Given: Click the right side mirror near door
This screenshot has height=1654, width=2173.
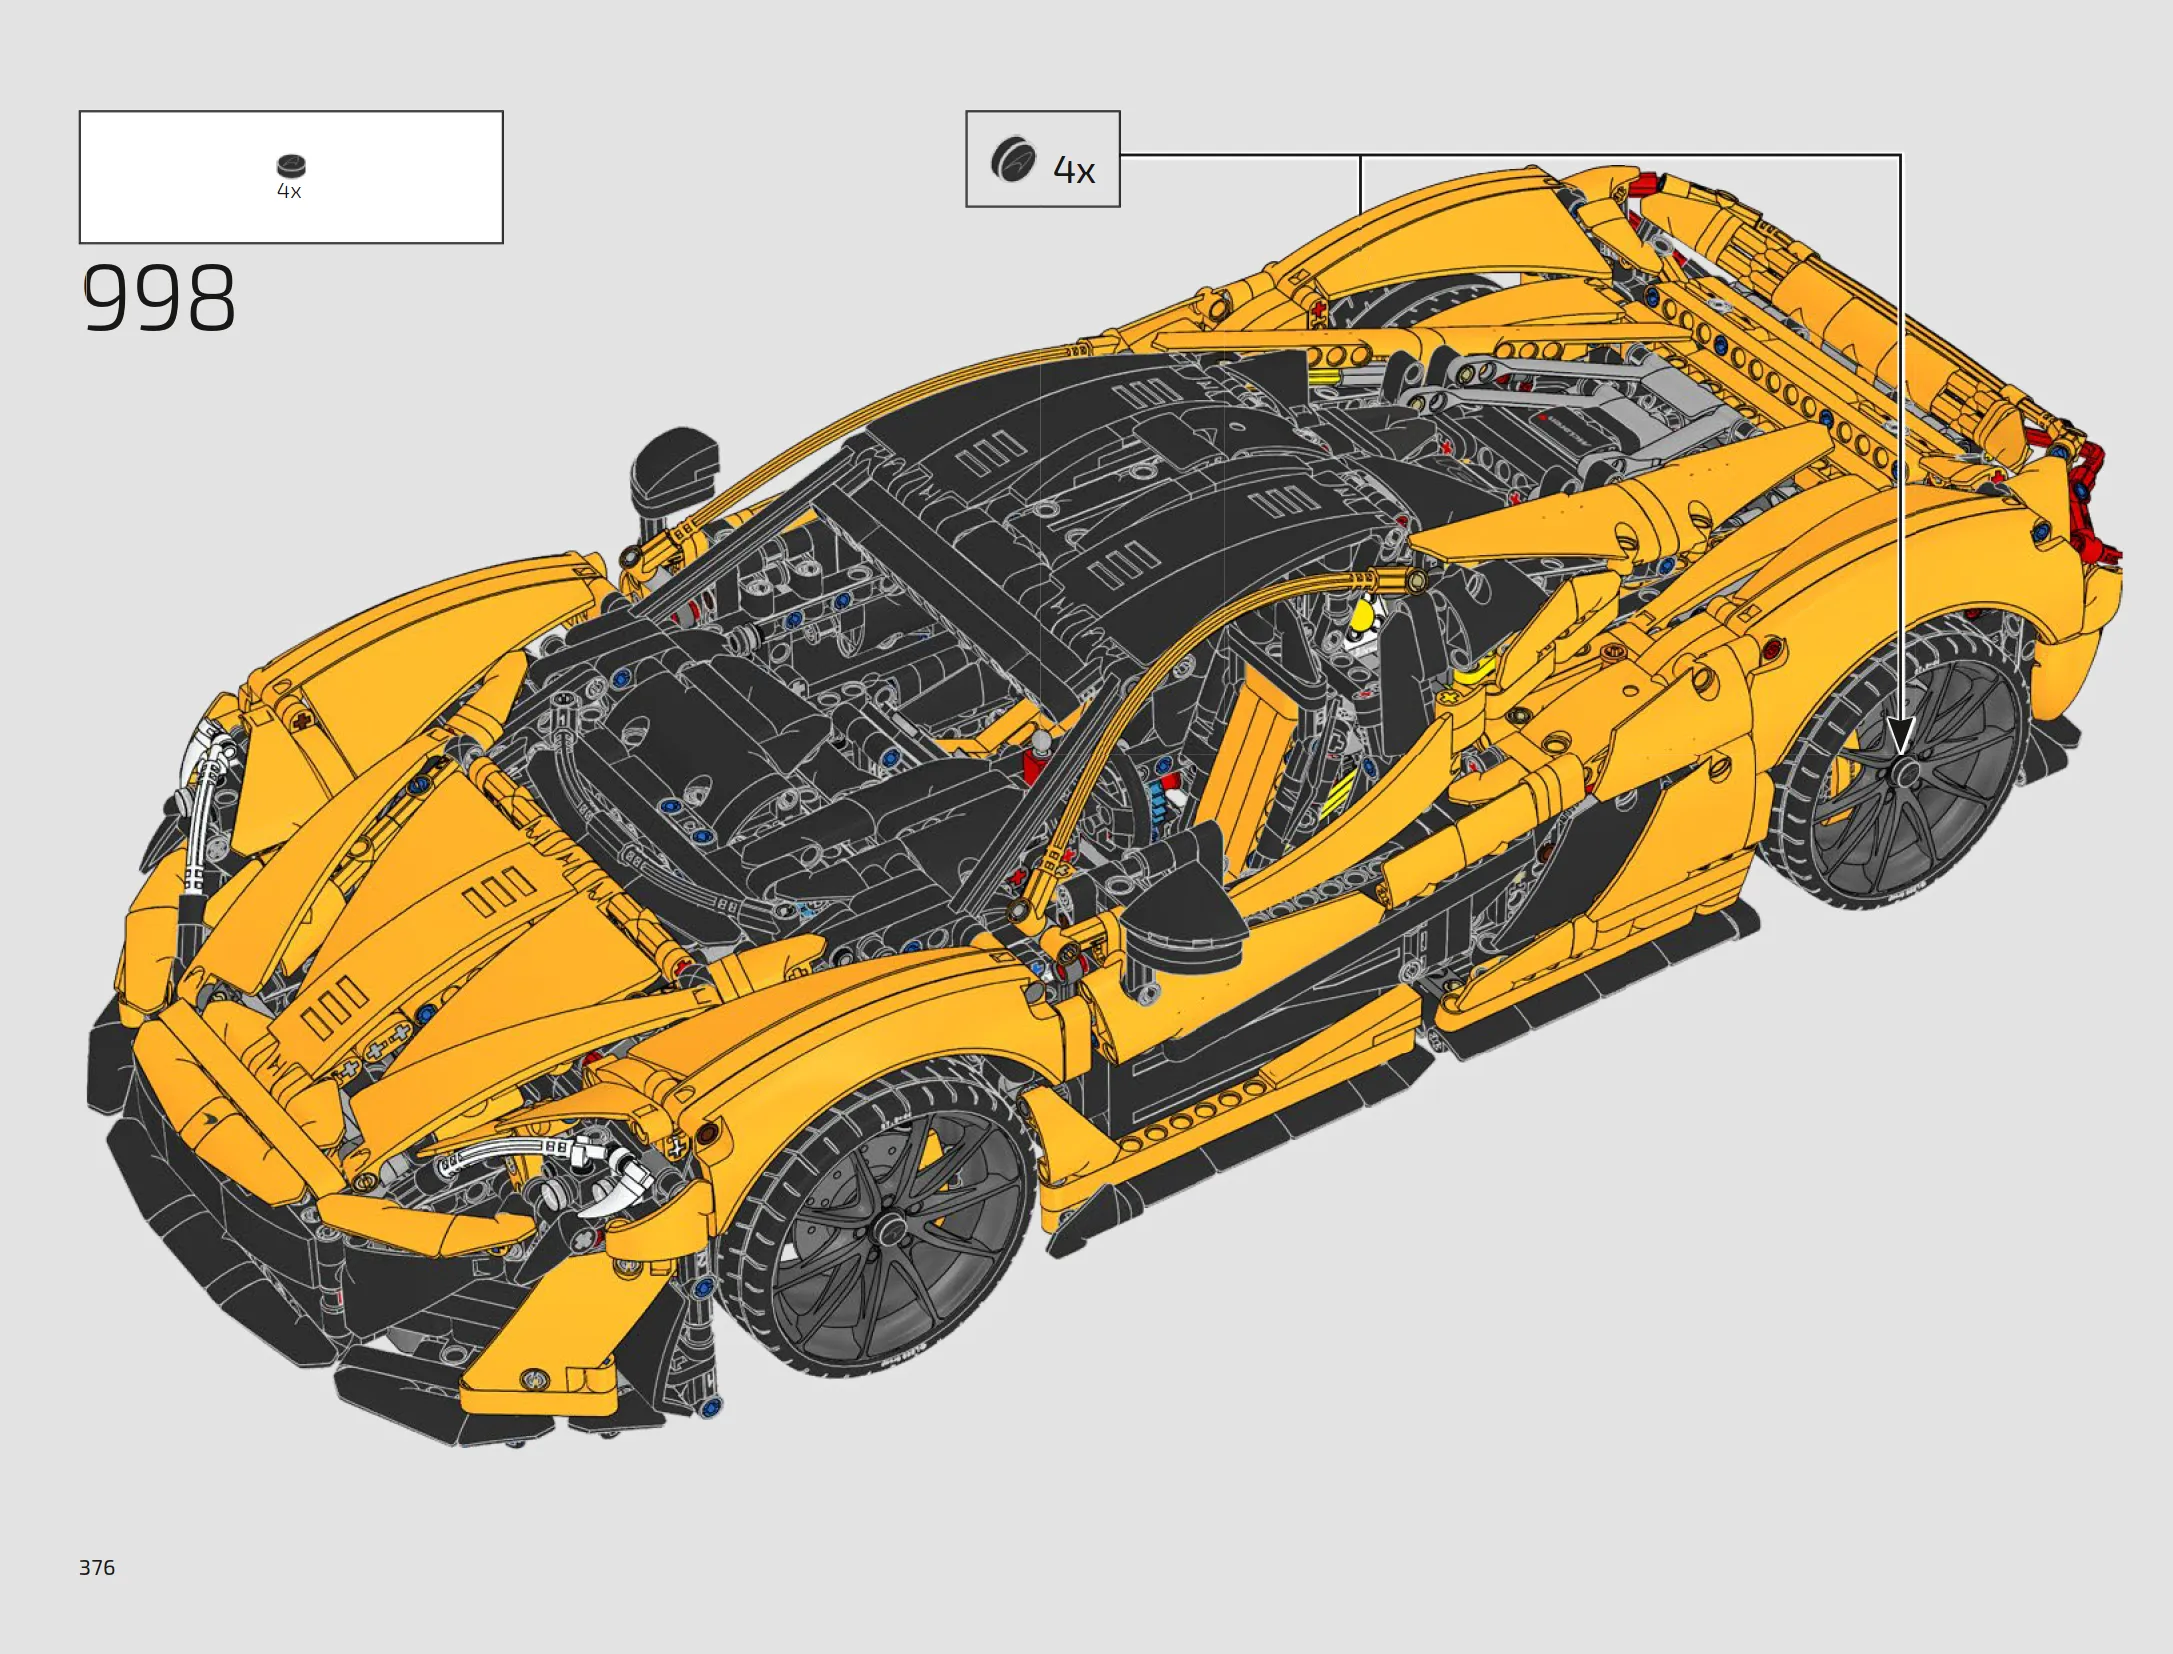Looking at the screenshot, I should 1183,911.
